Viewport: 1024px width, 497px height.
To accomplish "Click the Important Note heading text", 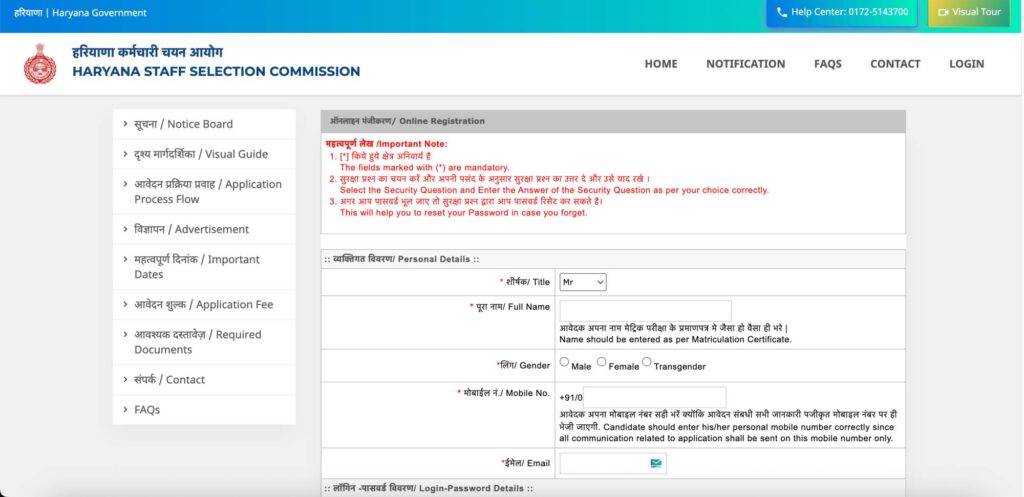I will (386, 144).
